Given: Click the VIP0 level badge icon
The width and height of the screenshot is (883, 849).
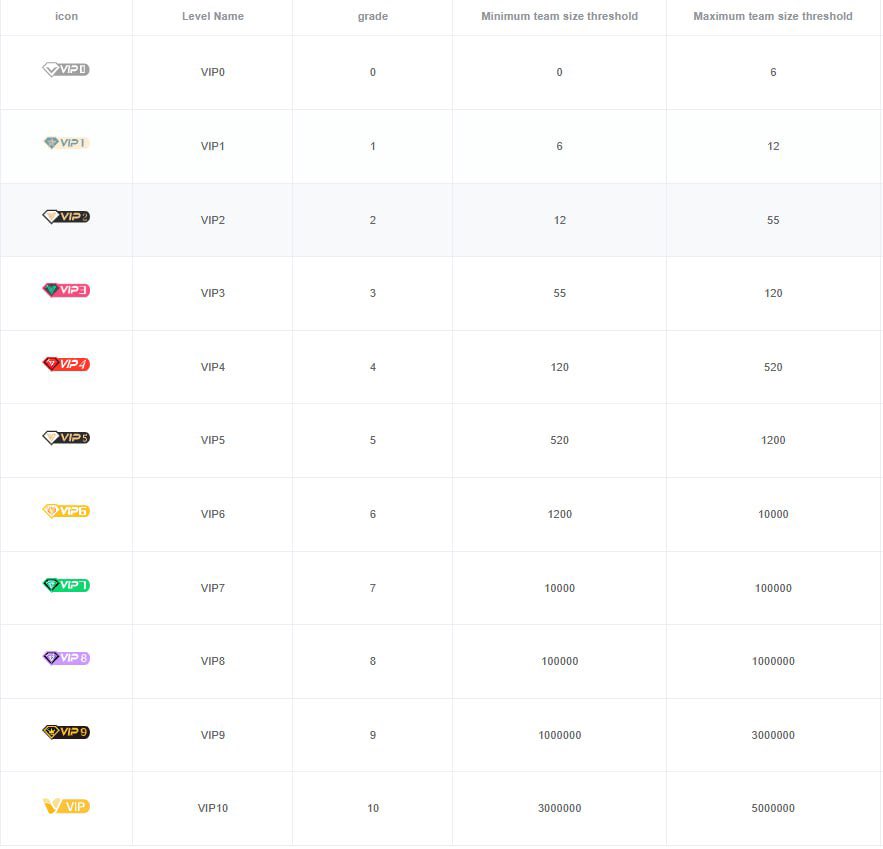Looking at the screenshot, I should coord(66,71).
